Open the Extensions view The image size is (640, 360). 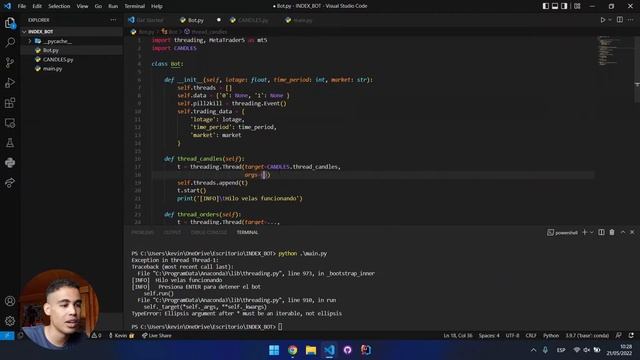10,102
